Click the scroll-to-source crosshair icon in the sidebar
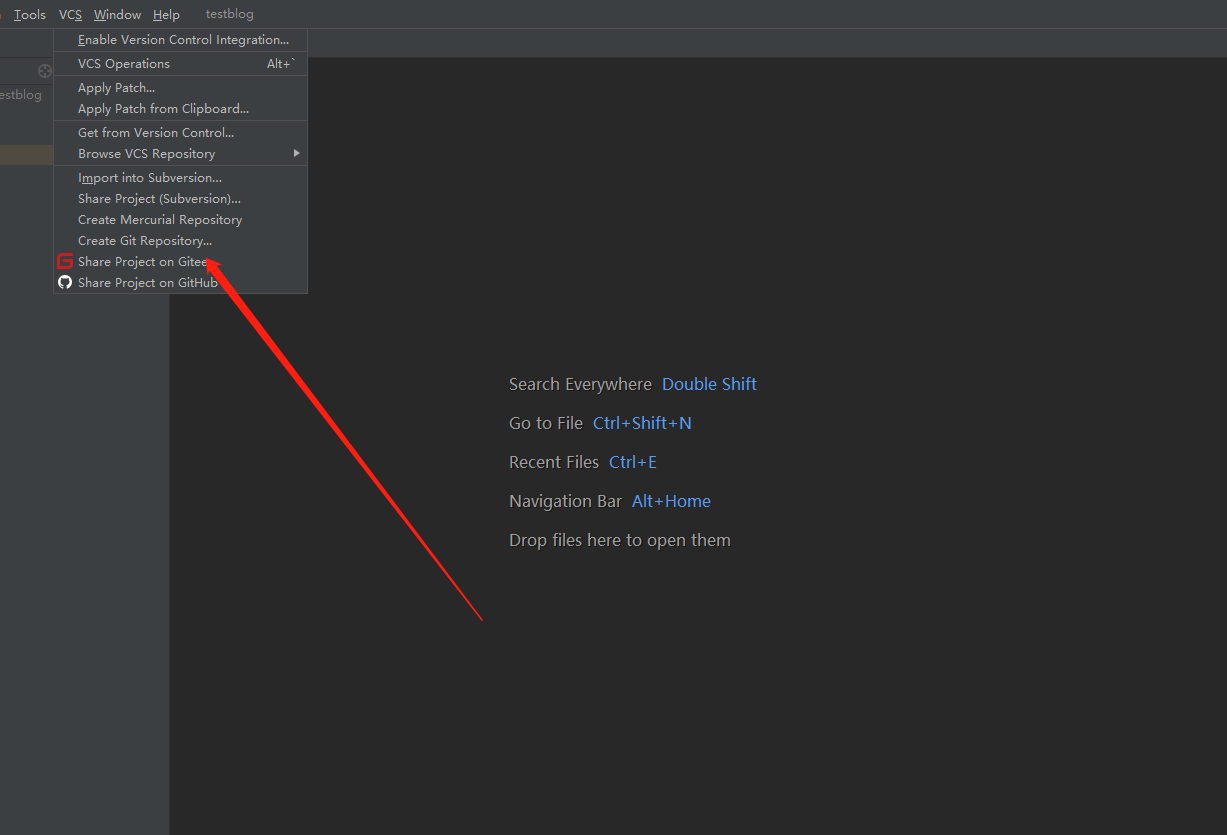This screenshot has width=1227, height=835. [43, 70]
